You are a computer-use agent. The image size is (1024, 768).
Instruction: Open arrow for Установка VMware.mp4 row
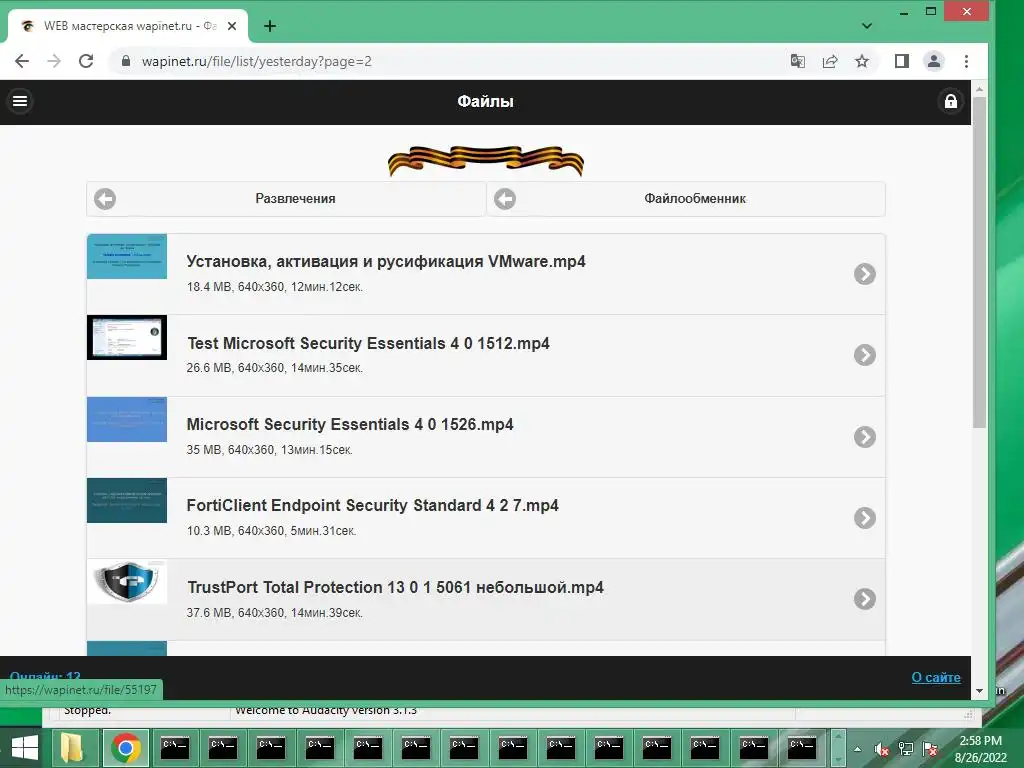pos(865,274)
